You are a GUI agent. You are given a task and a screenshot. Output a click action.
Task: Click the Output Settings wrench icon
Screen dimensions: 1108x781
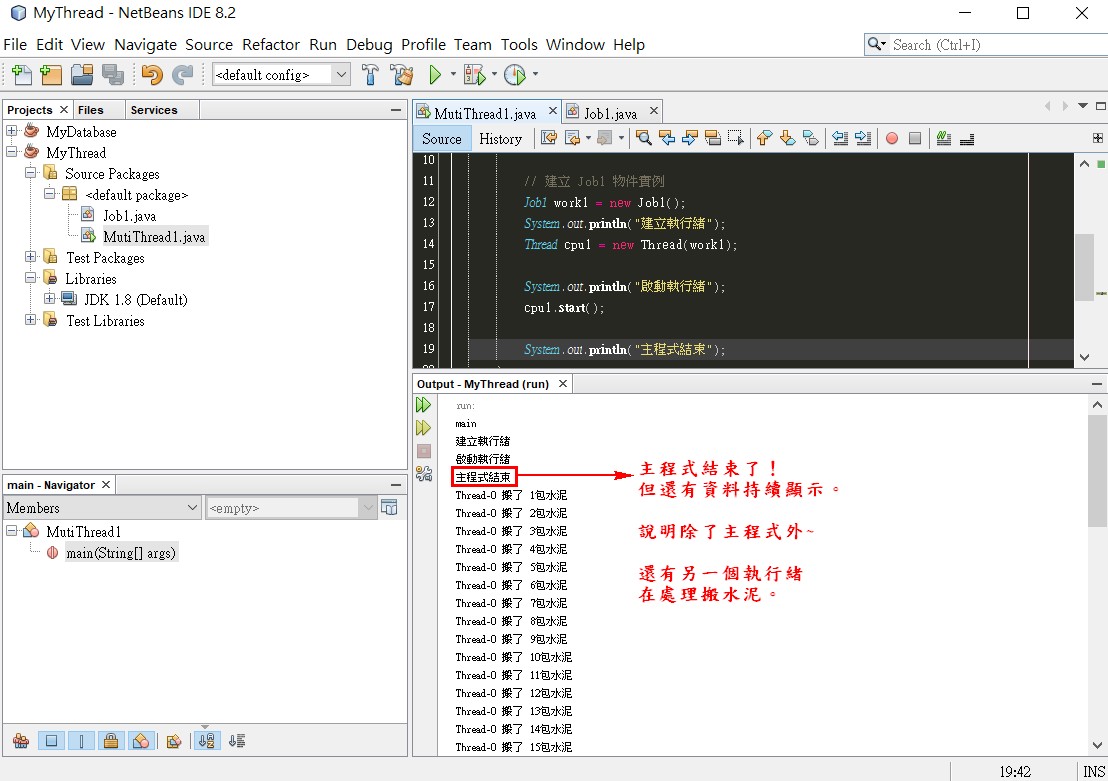423,474
